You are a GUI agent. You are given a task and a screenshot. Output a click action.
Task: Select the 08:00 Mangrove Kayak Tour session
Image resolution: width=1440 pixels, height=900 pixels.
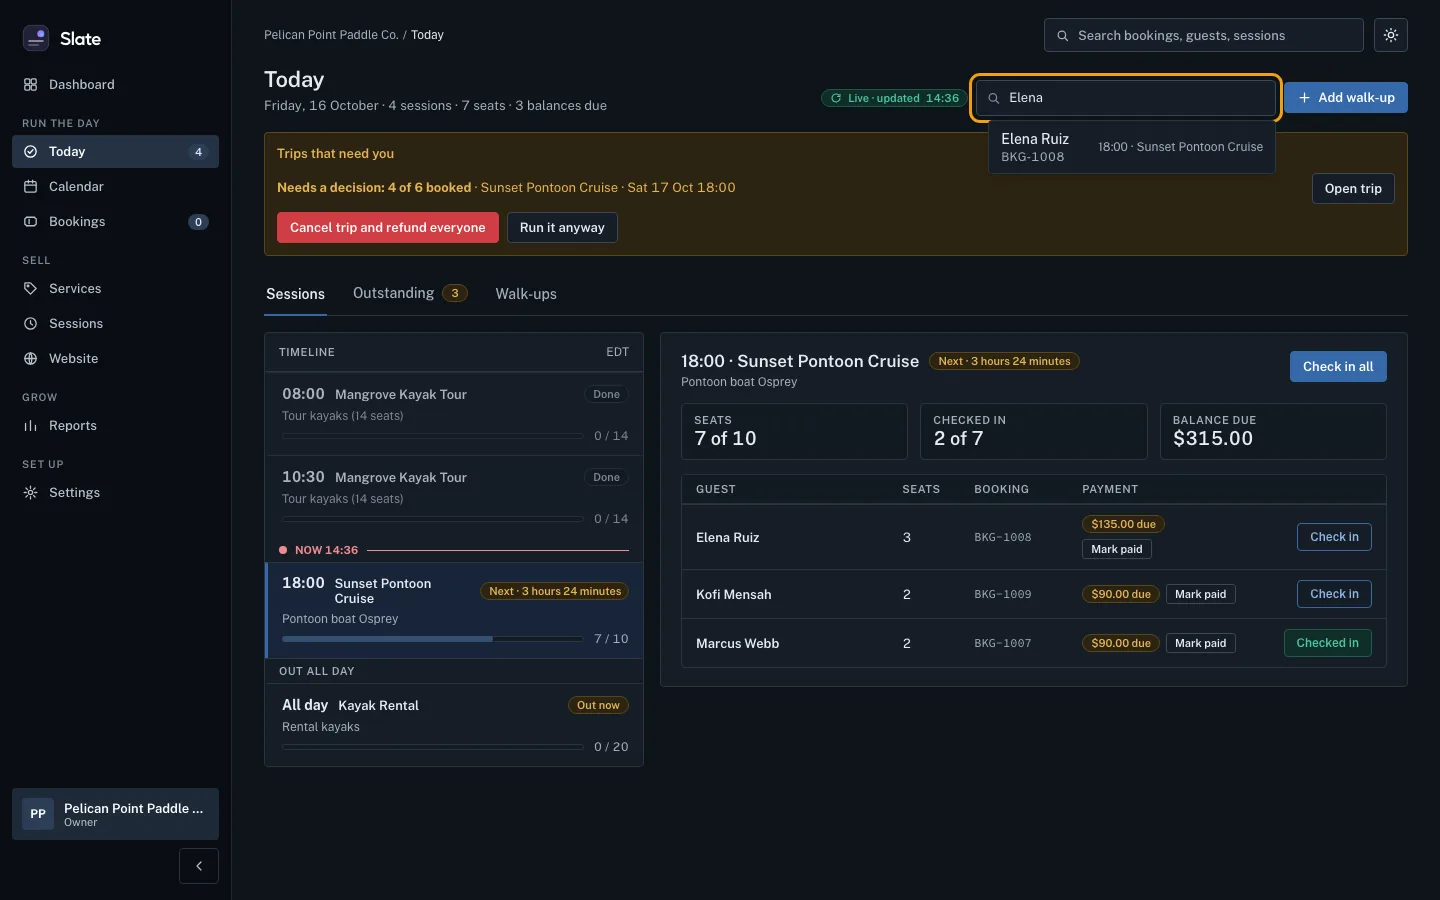(x=454, y=414)
